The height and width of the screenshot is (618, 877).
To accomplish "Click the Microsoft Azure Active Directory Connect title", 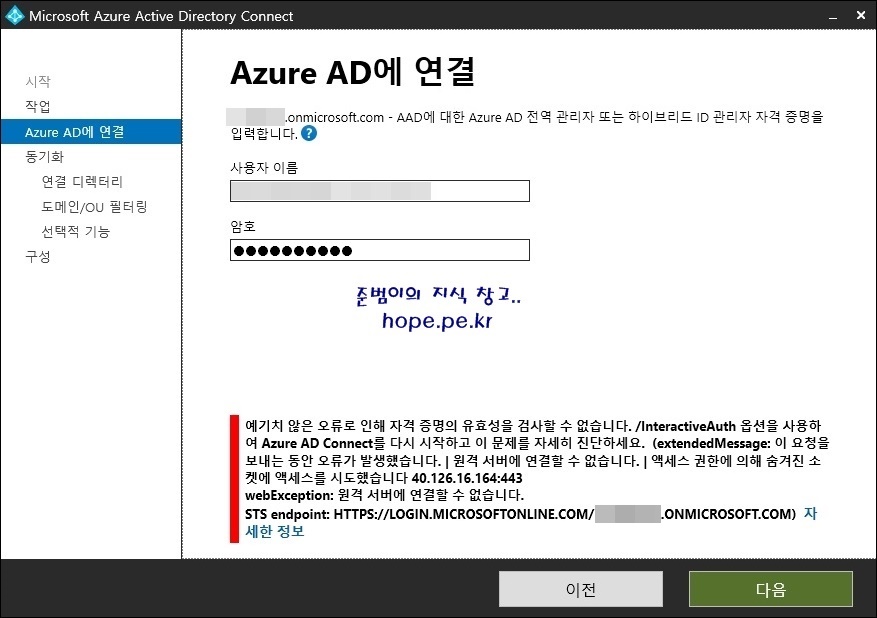I will click(161, 16).
